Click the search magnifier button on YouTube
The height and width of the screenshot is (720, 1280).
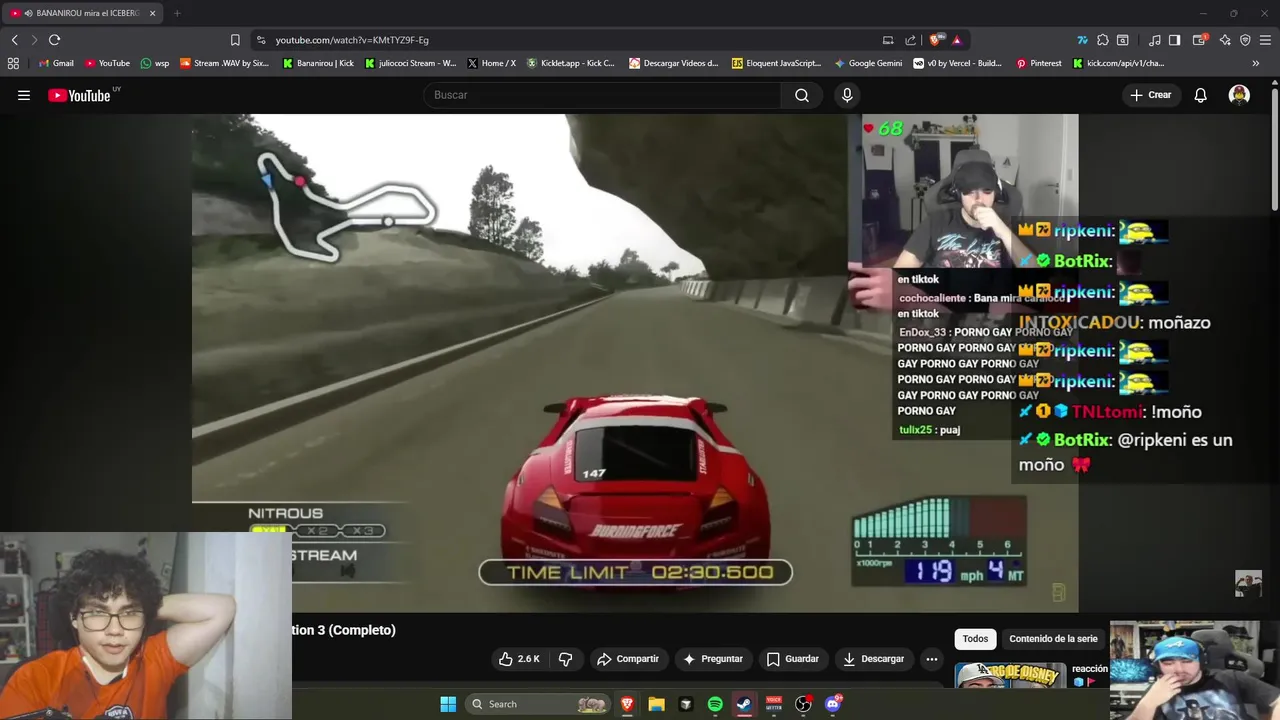point(802,95)
